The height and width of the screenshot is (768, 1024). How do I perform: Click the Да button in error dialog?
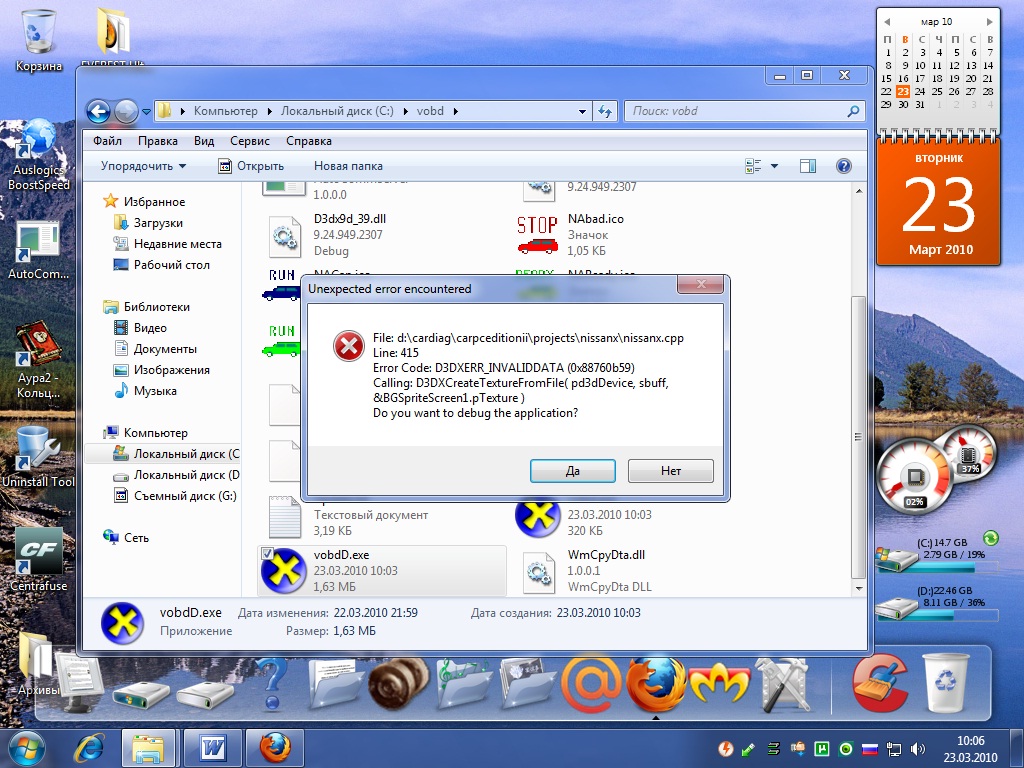[572, 471]
